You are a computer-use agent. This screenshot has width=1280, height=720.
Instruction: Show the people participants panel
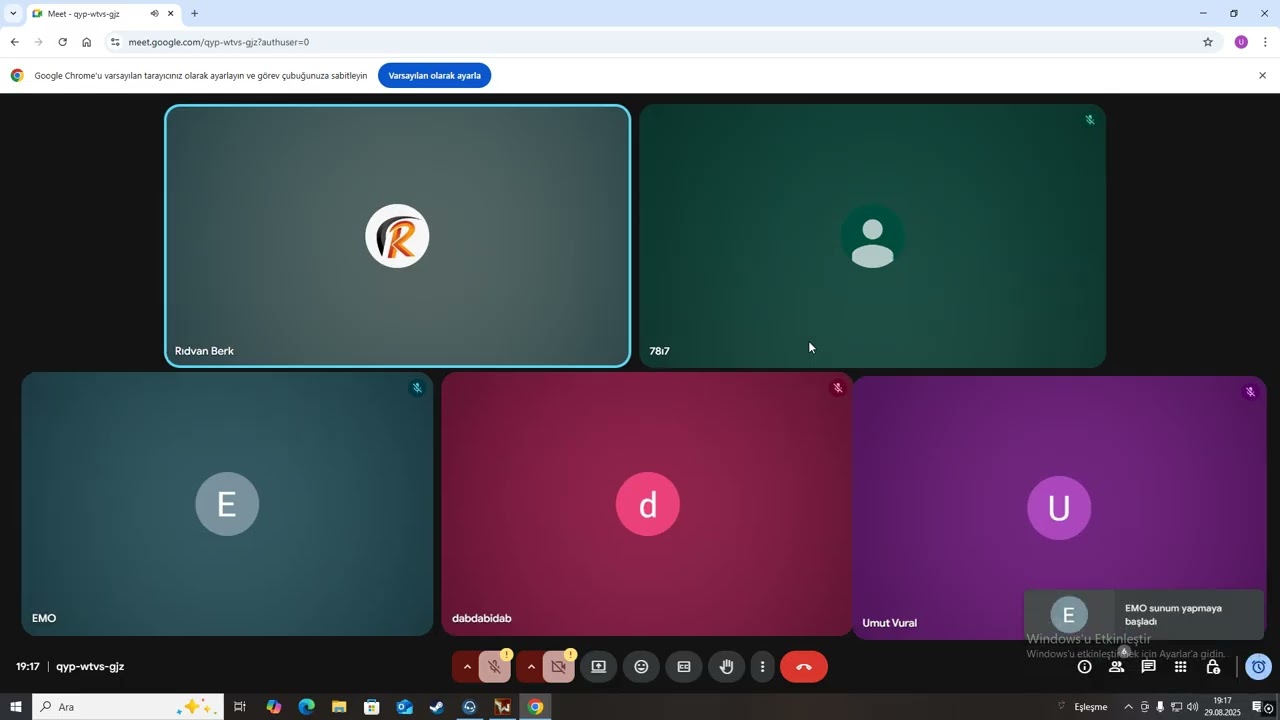(x=1116, y=667)
